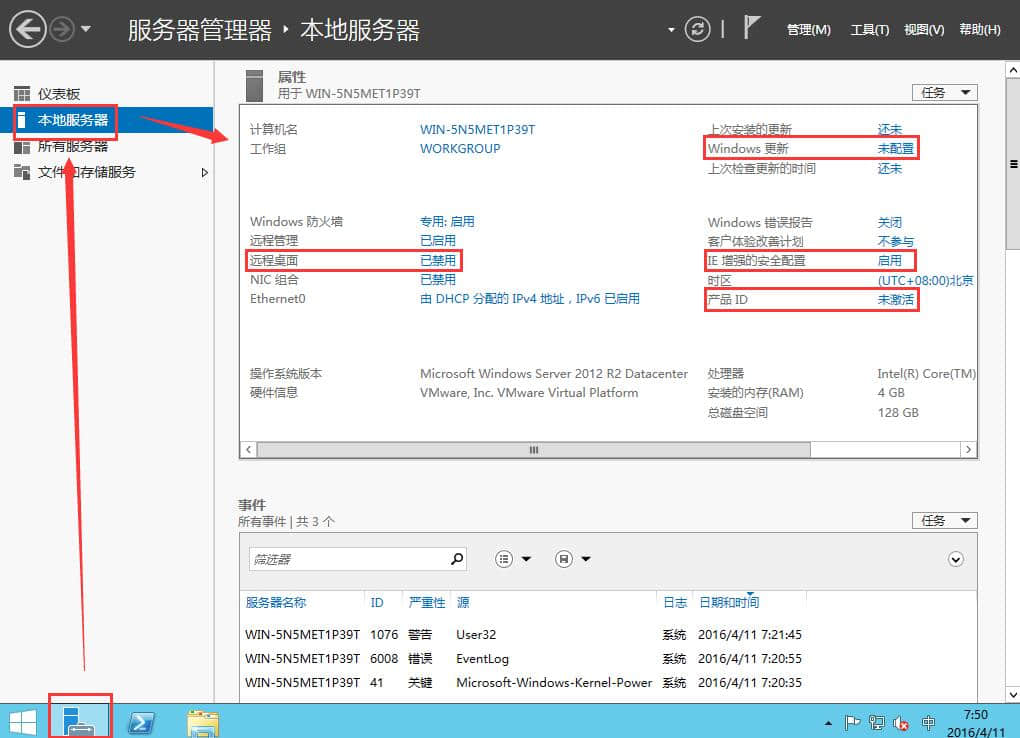Click Windows 更新 未配置 link
Image resolution: width=1020 pixels, height=738 pixels.
coord(895,148)
